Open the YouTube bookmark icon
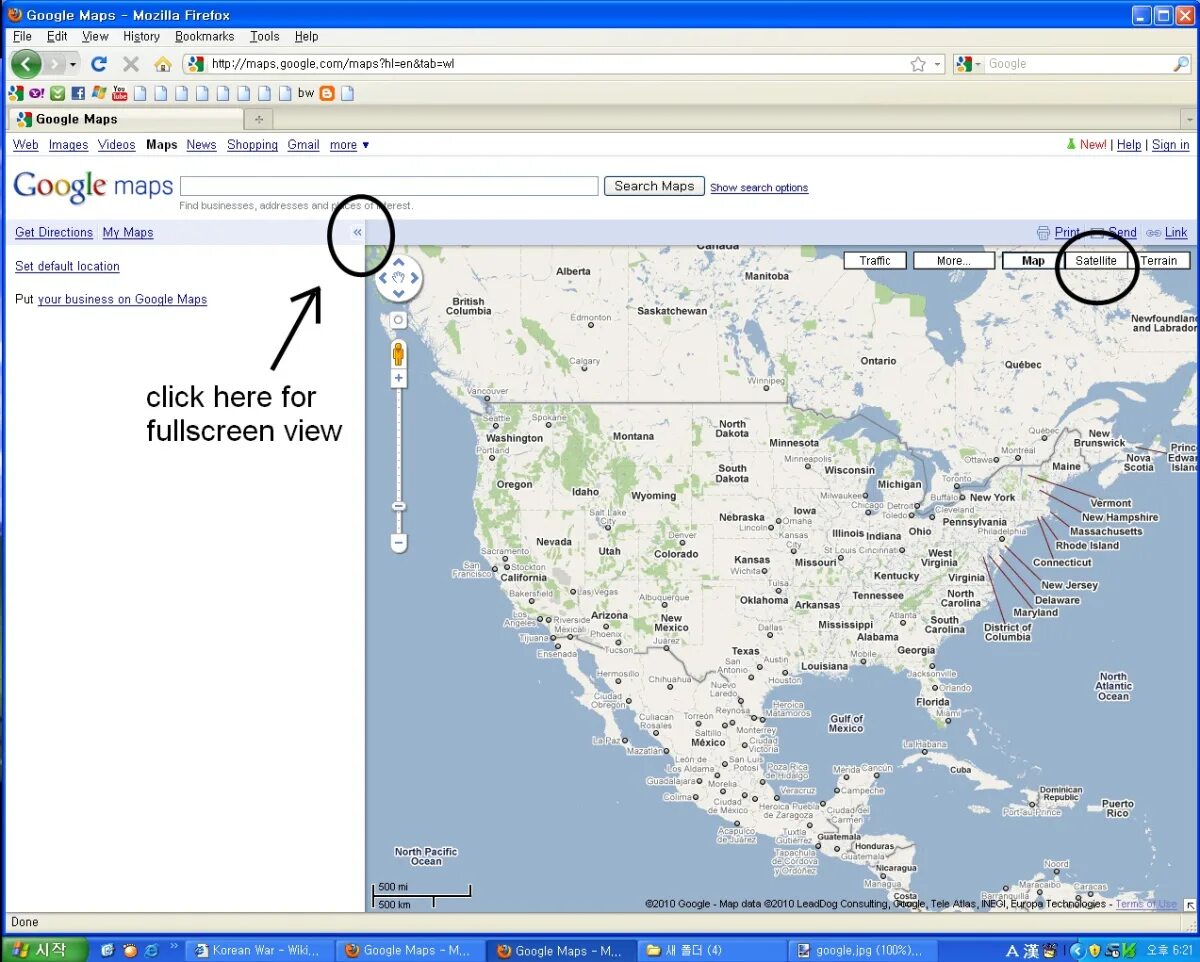The image size is (1200, 962). [x=120, y=93]
